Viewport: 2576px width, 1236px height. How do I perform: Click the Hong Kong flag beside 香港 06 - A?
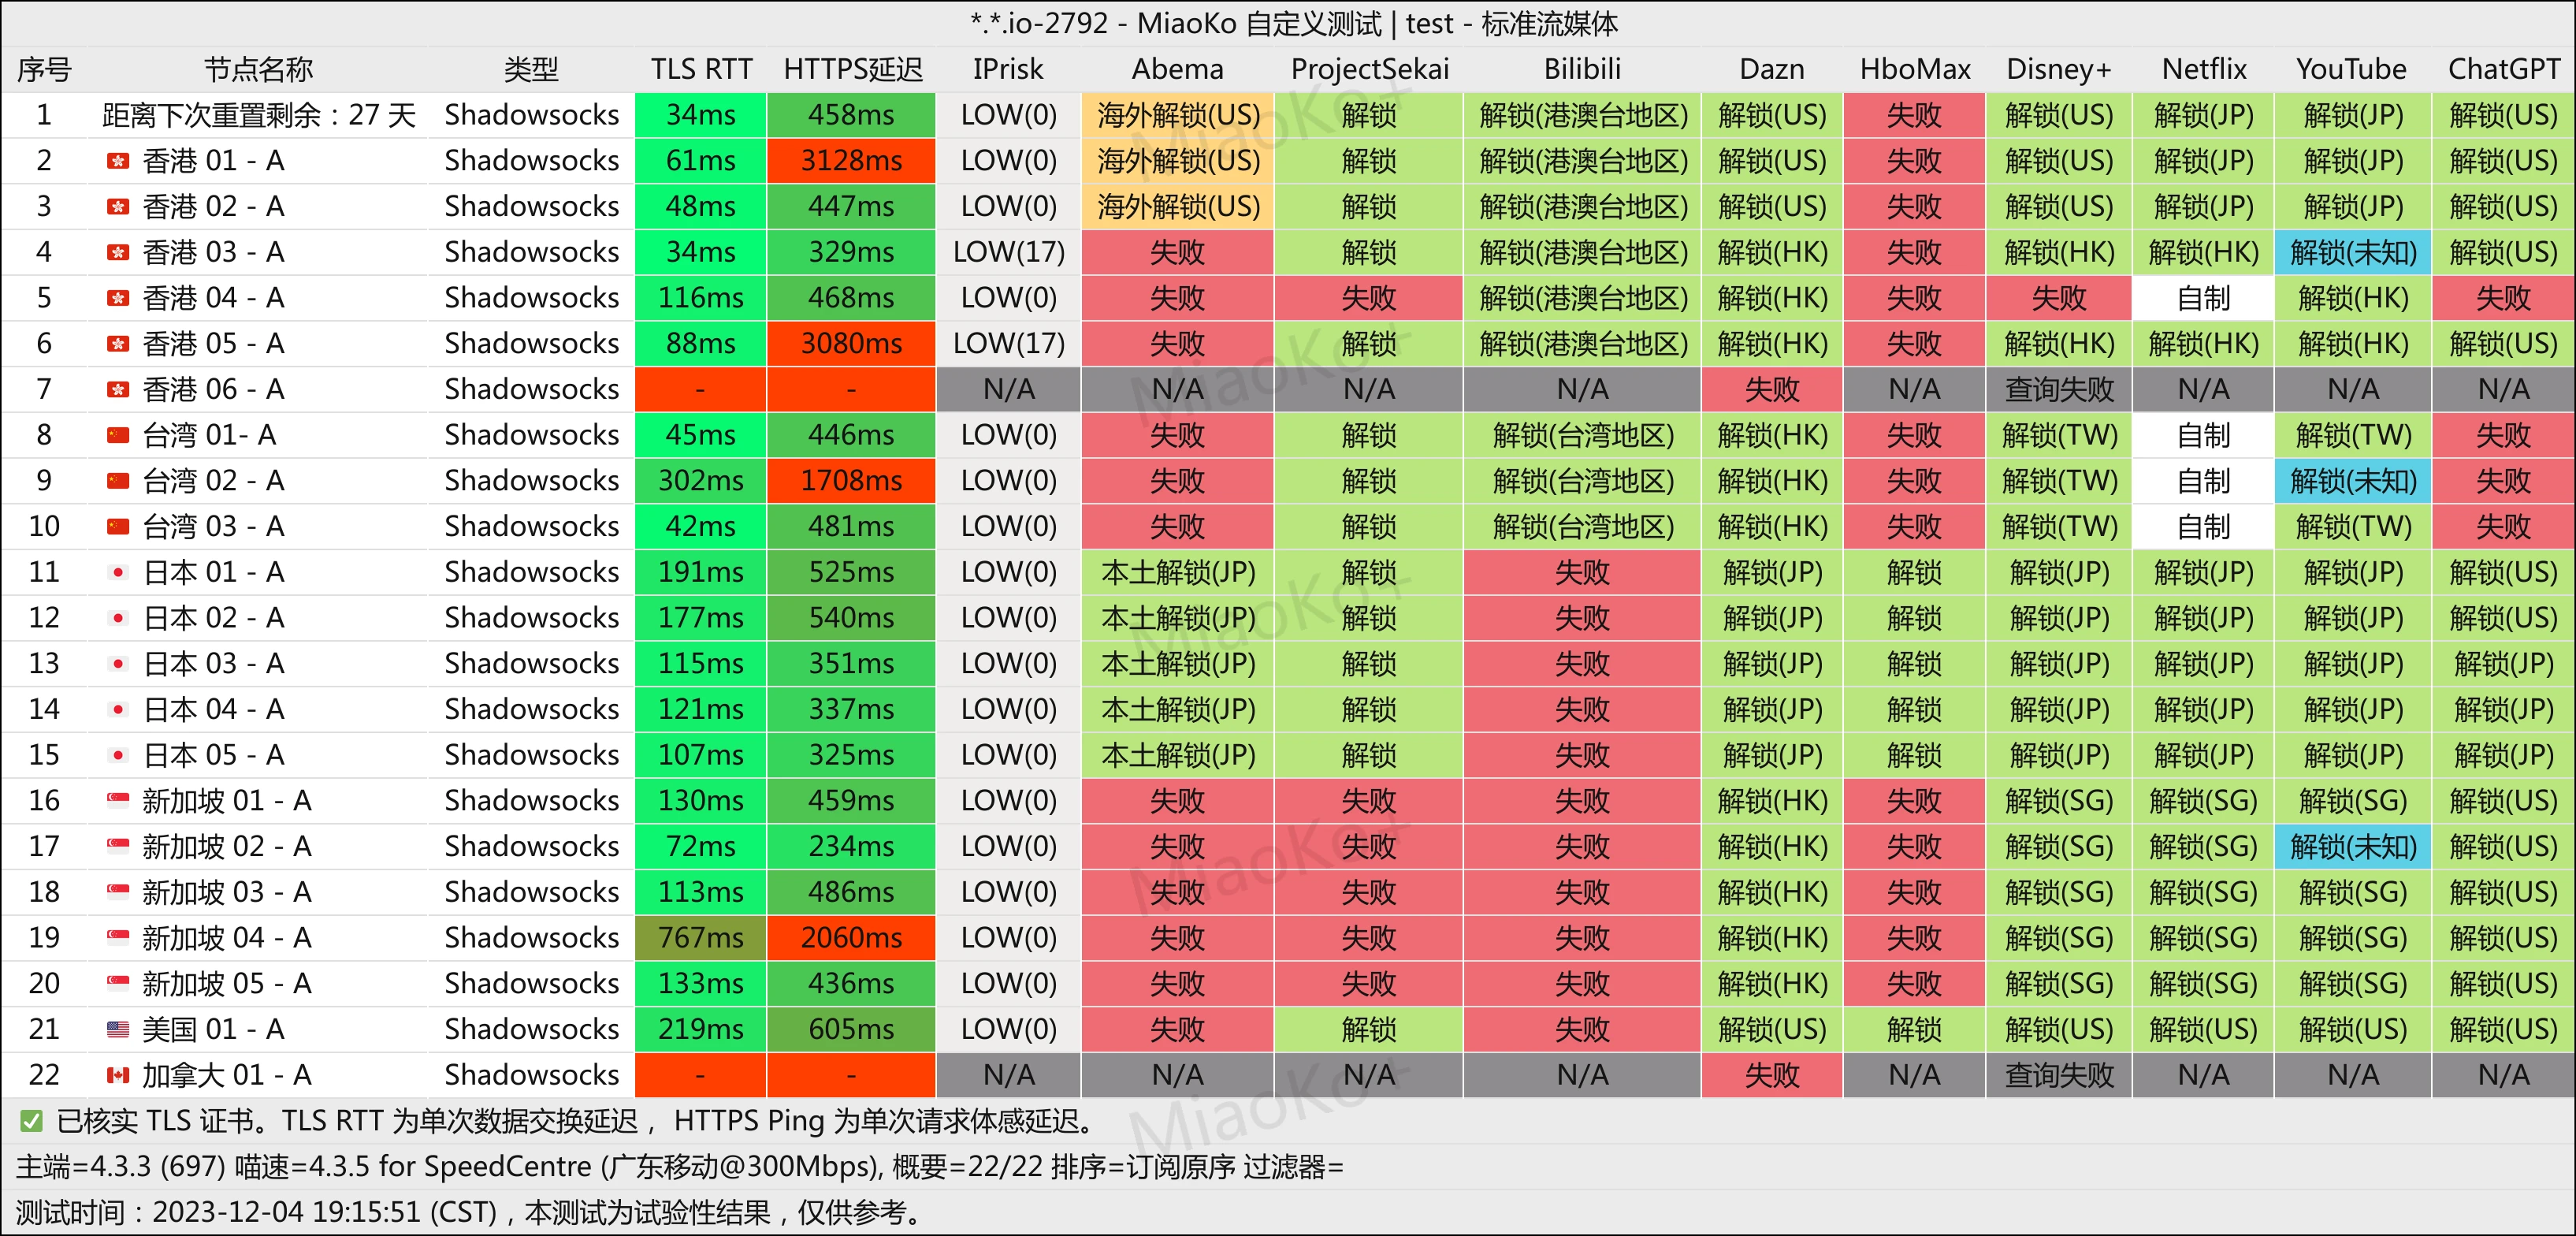tap(118, 389)
